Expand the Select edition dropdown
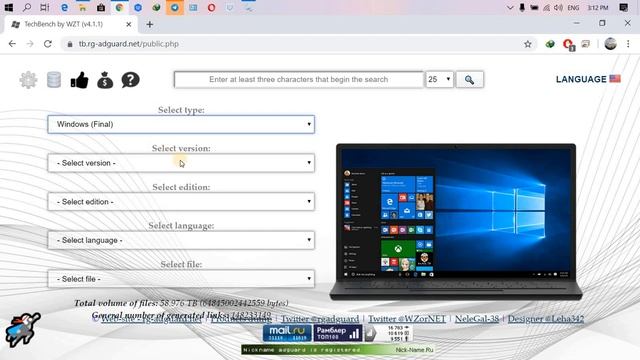 click(x=181, y=202)
